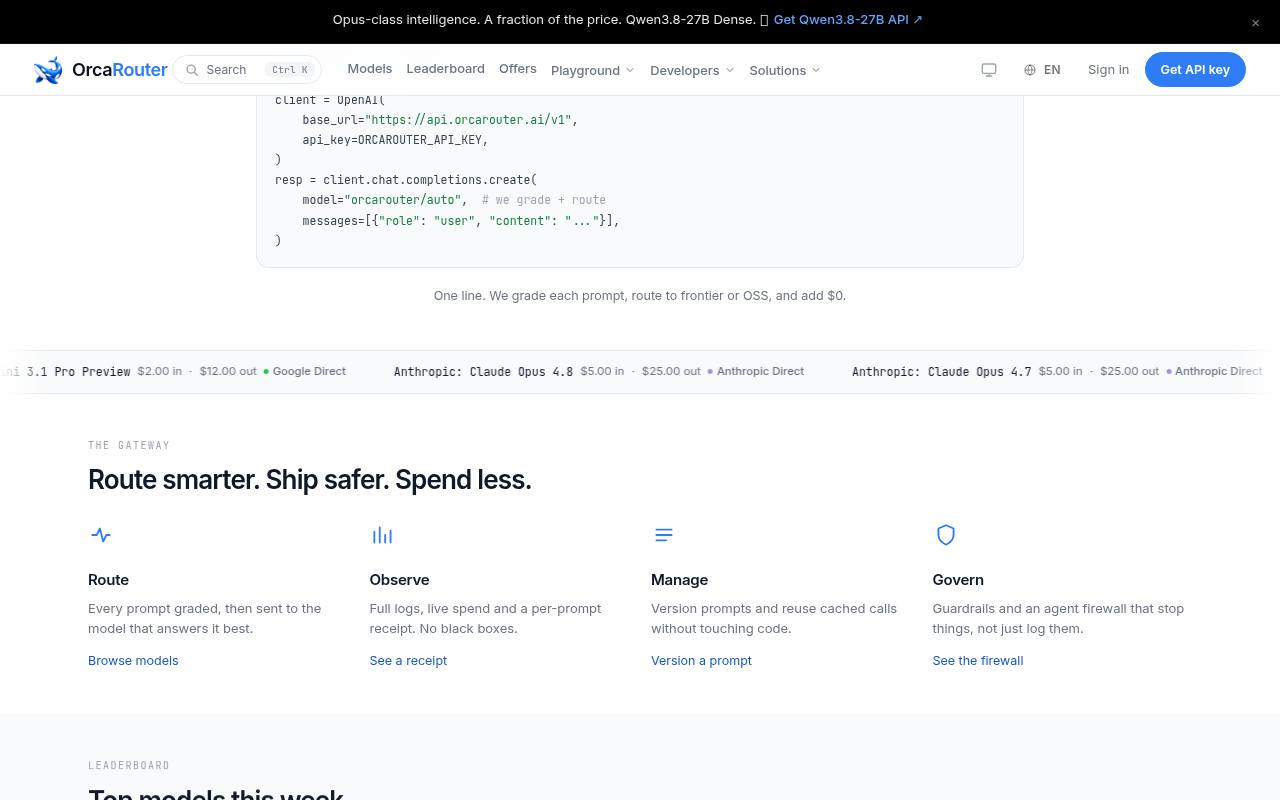Viewport: 1280px width, 800px height.
Task: Click the OrcaRouter brand name
Action: click(120, 70)
